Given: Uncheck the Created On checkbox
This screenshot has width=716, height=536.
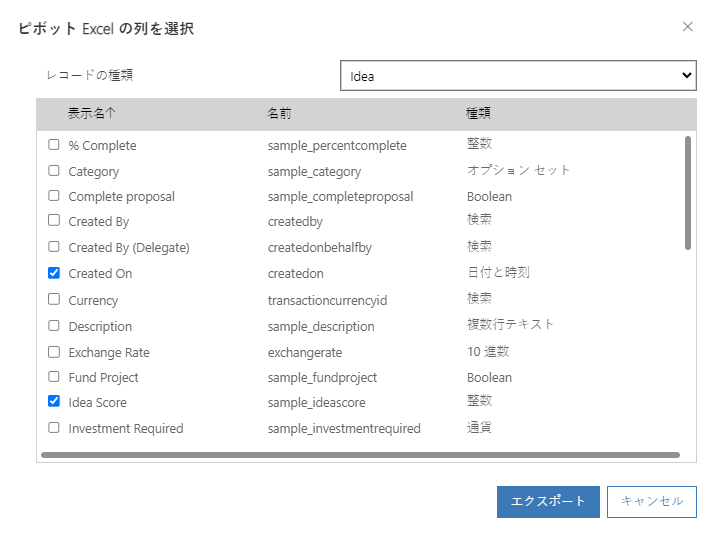Looking at the screenshot, I should pos(54,273).
